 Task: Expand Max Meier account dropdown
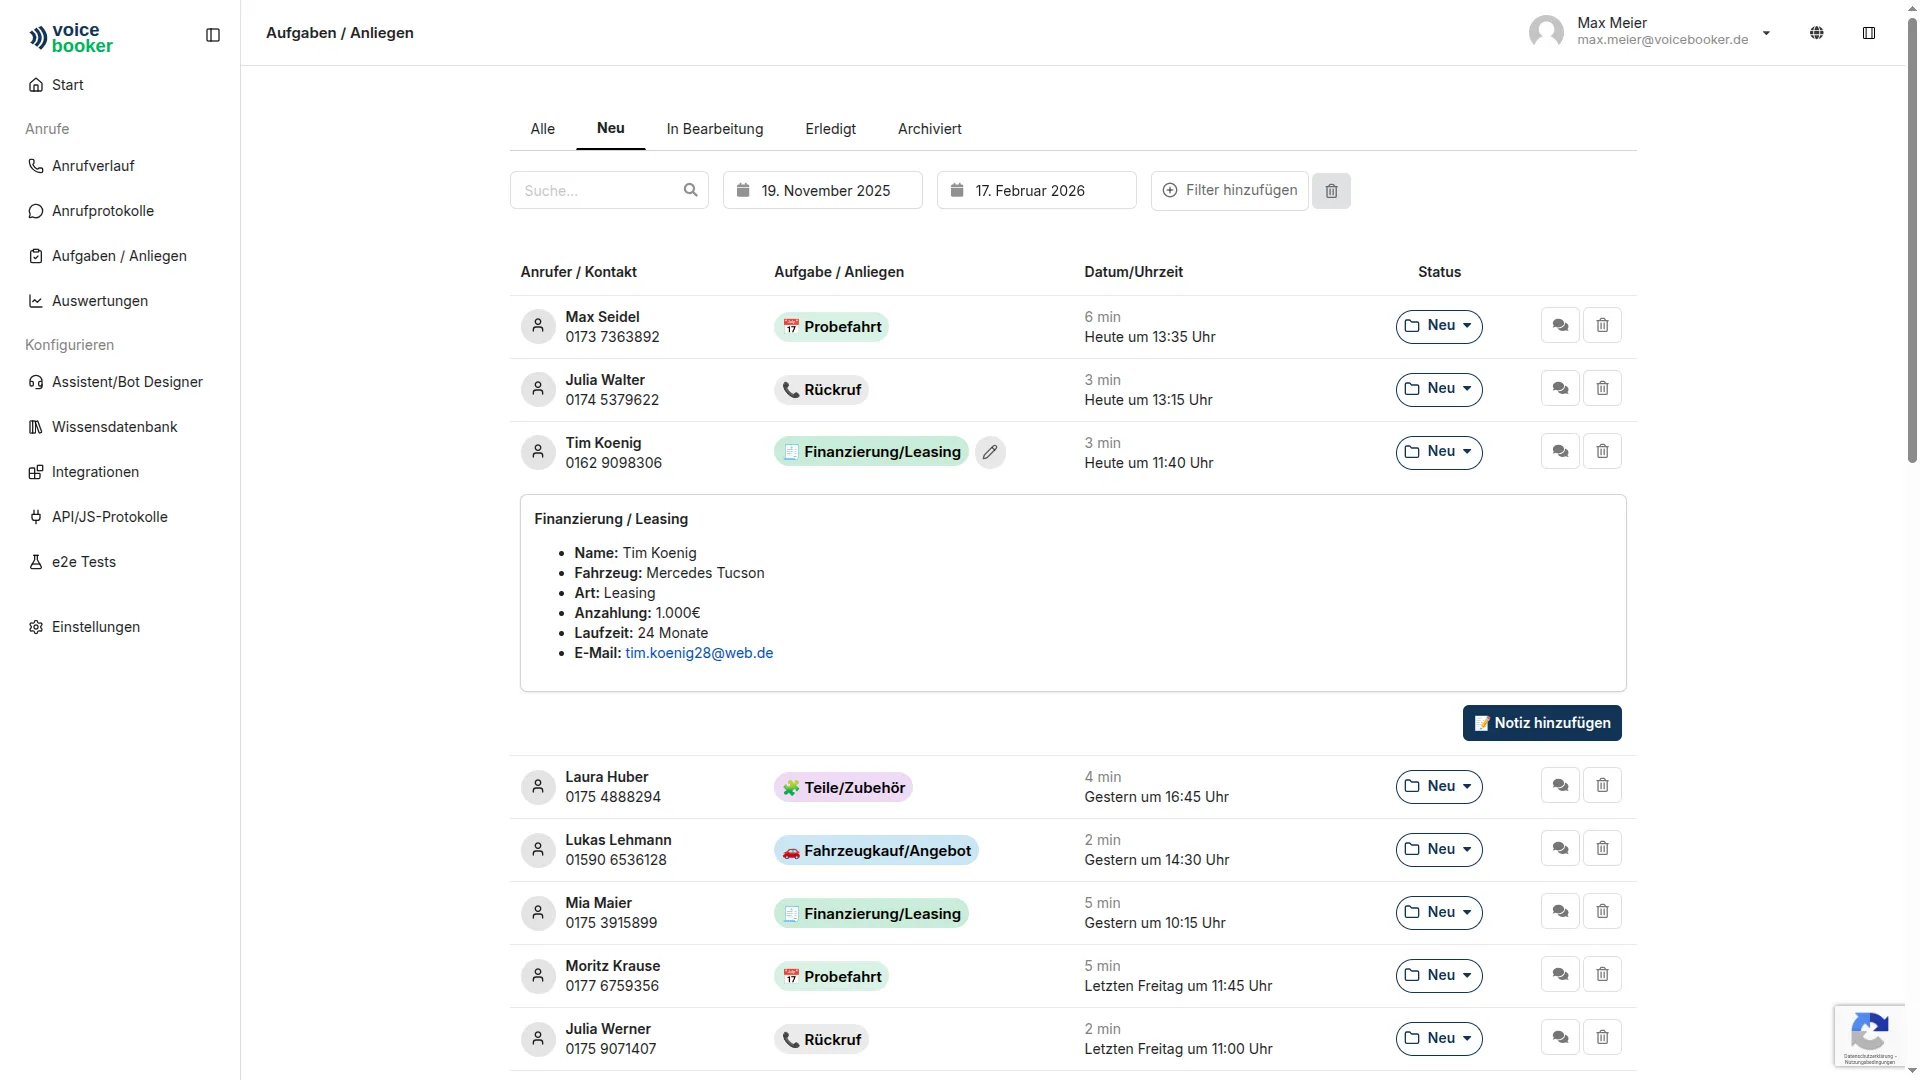point(1766,33)
